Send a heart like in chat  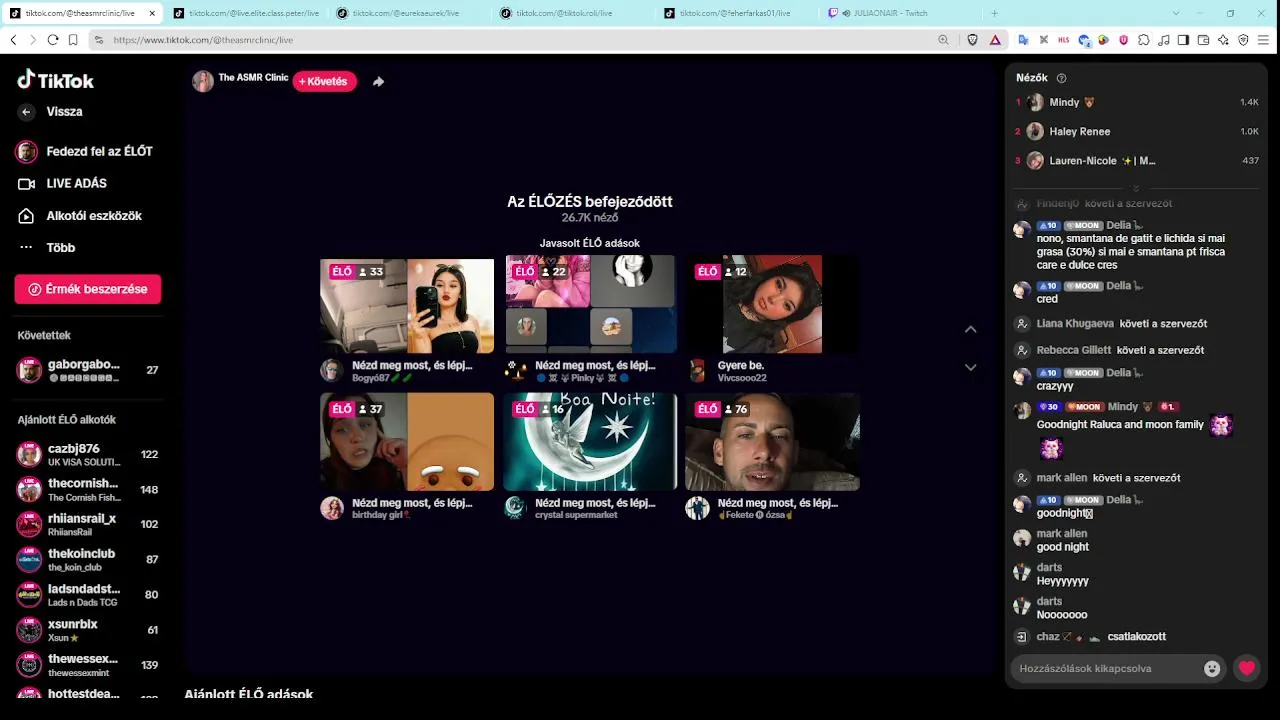click(1246, 669)
